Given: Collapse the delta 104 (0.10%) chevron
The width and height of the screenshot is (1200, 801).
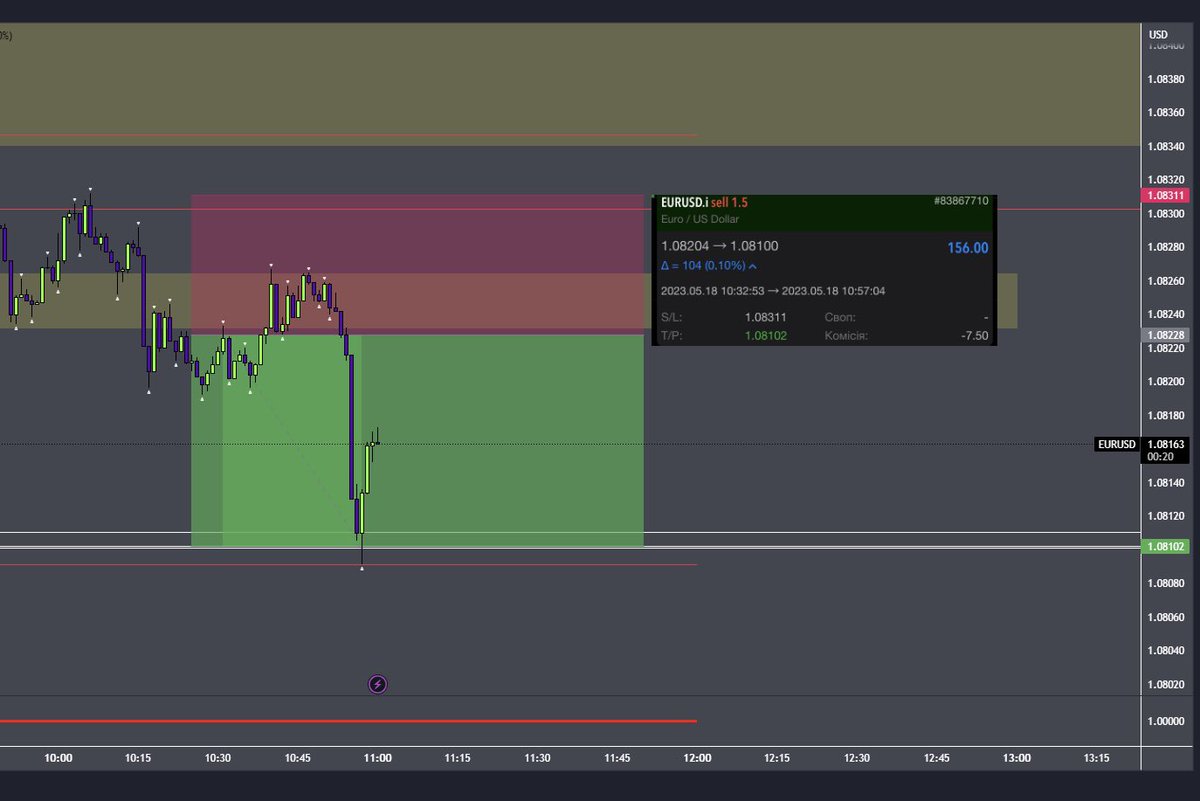Looking at the screenshot, I should (752, 267).
